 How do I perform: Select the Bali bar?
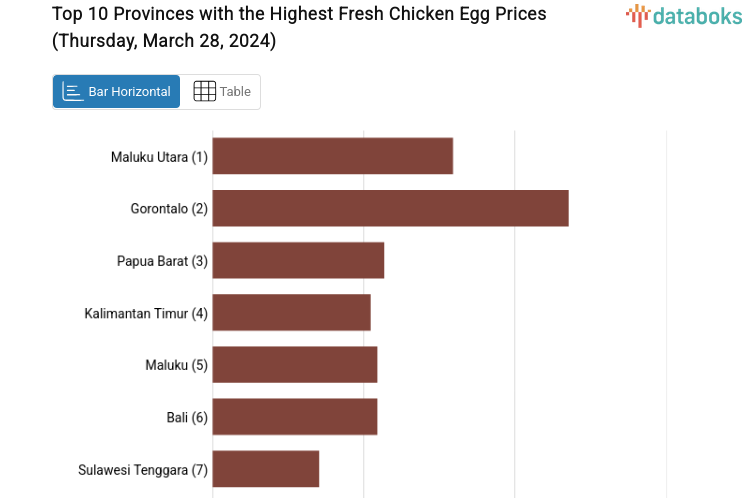click(294, 416)
